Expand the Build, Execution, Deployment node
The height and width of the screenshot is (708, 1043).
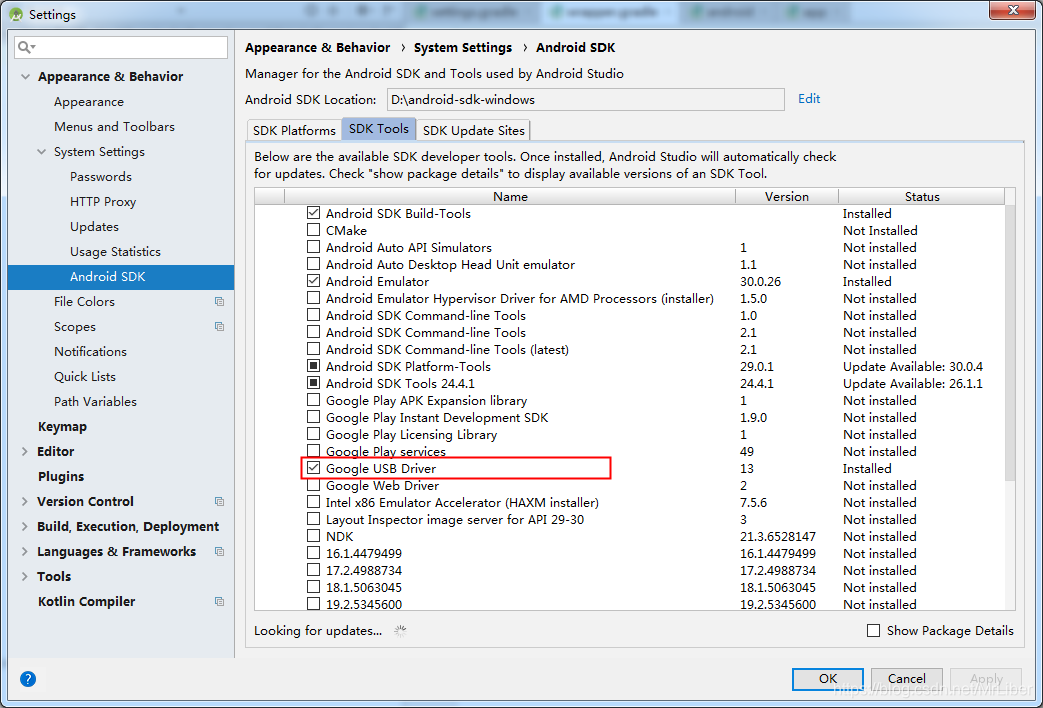(25, 526)
